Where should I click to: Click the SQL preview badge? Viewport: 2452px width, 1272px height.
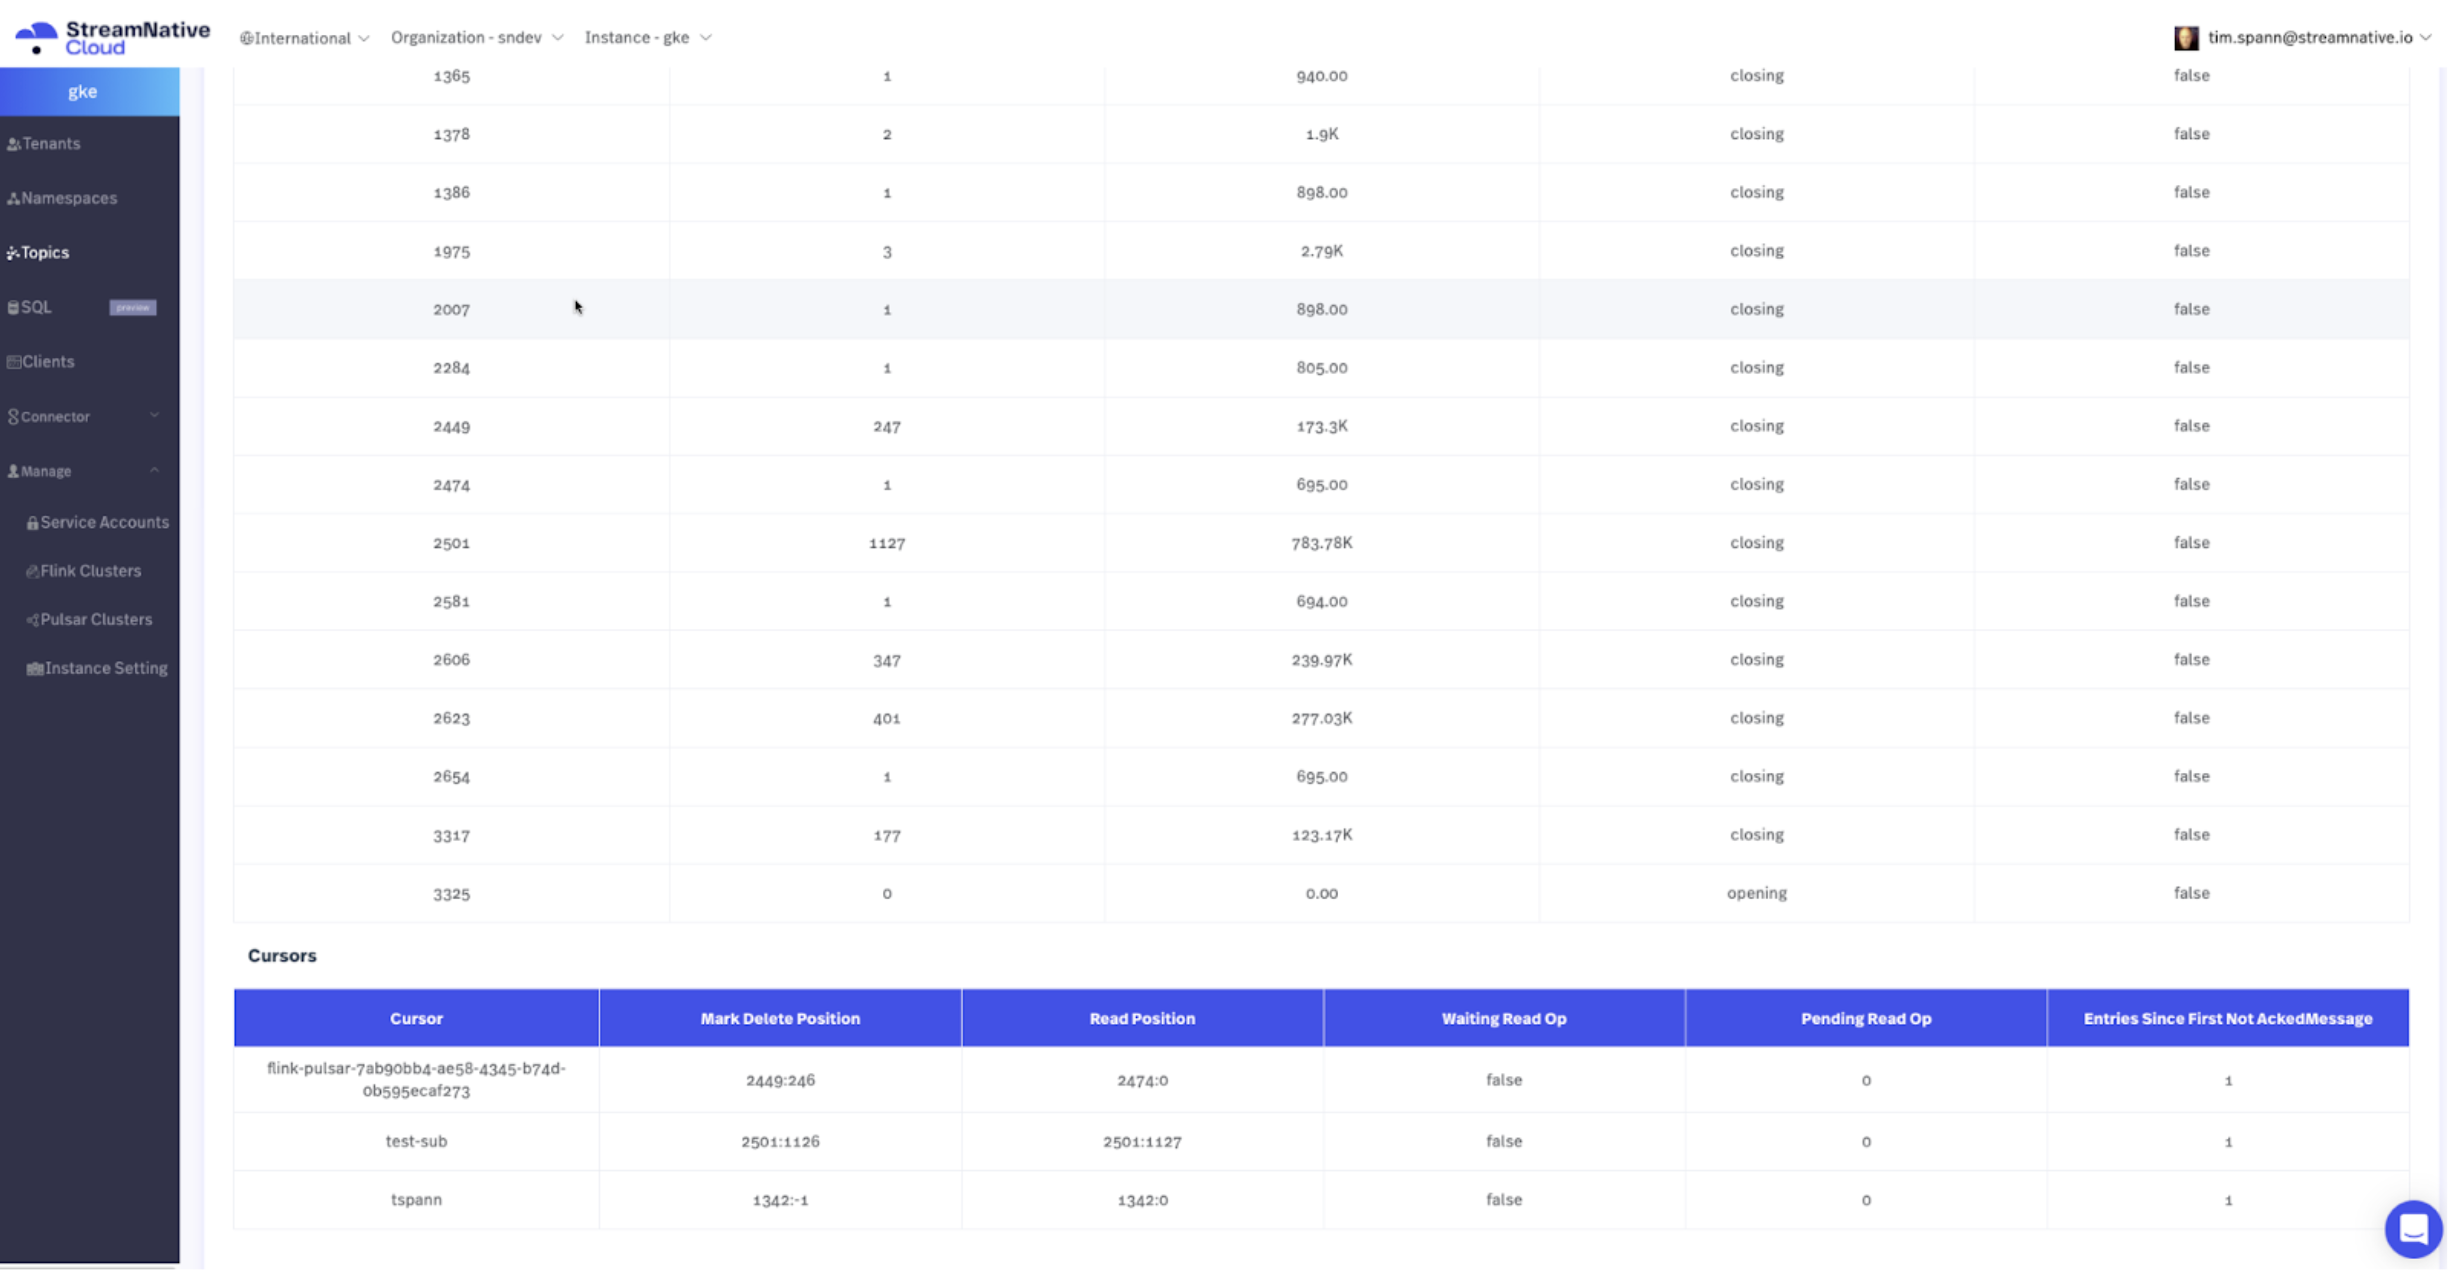click(132, 307)
